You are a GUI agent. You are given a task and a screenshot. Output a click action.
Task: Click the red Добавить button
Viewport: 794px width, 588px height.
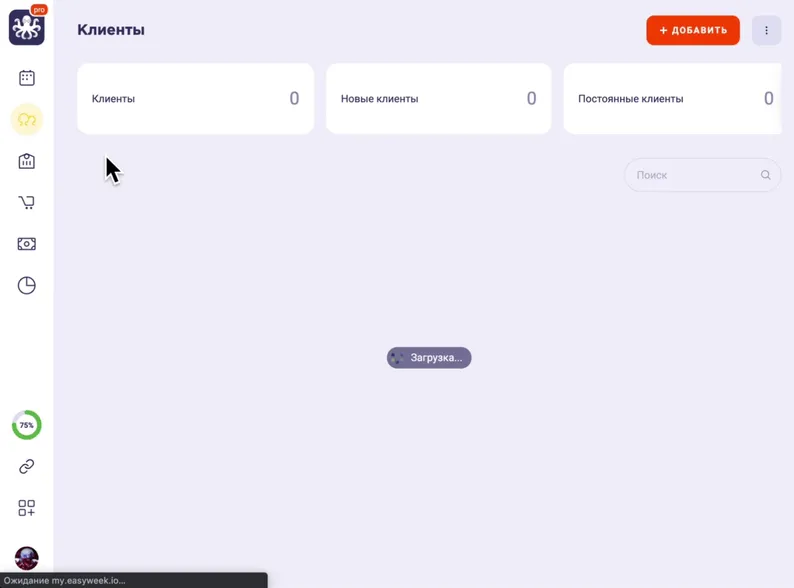click(x=693, y=30)
